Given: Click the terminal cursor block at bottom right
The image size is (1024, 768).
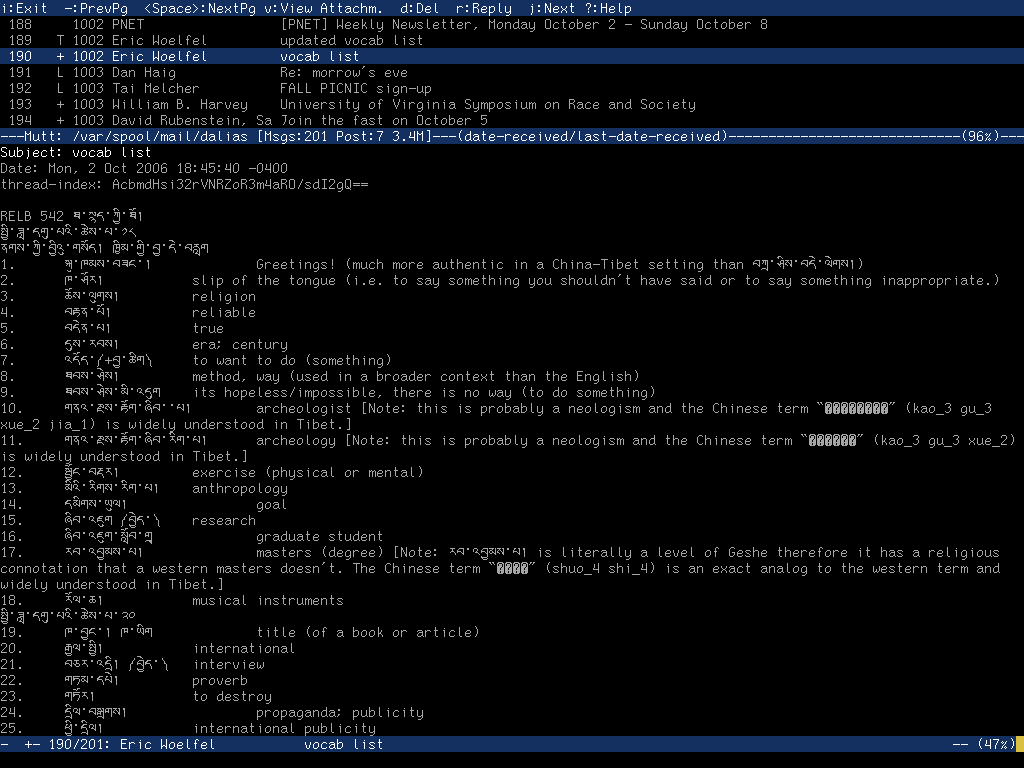Looking at the screenshot, I should 1019,744.
